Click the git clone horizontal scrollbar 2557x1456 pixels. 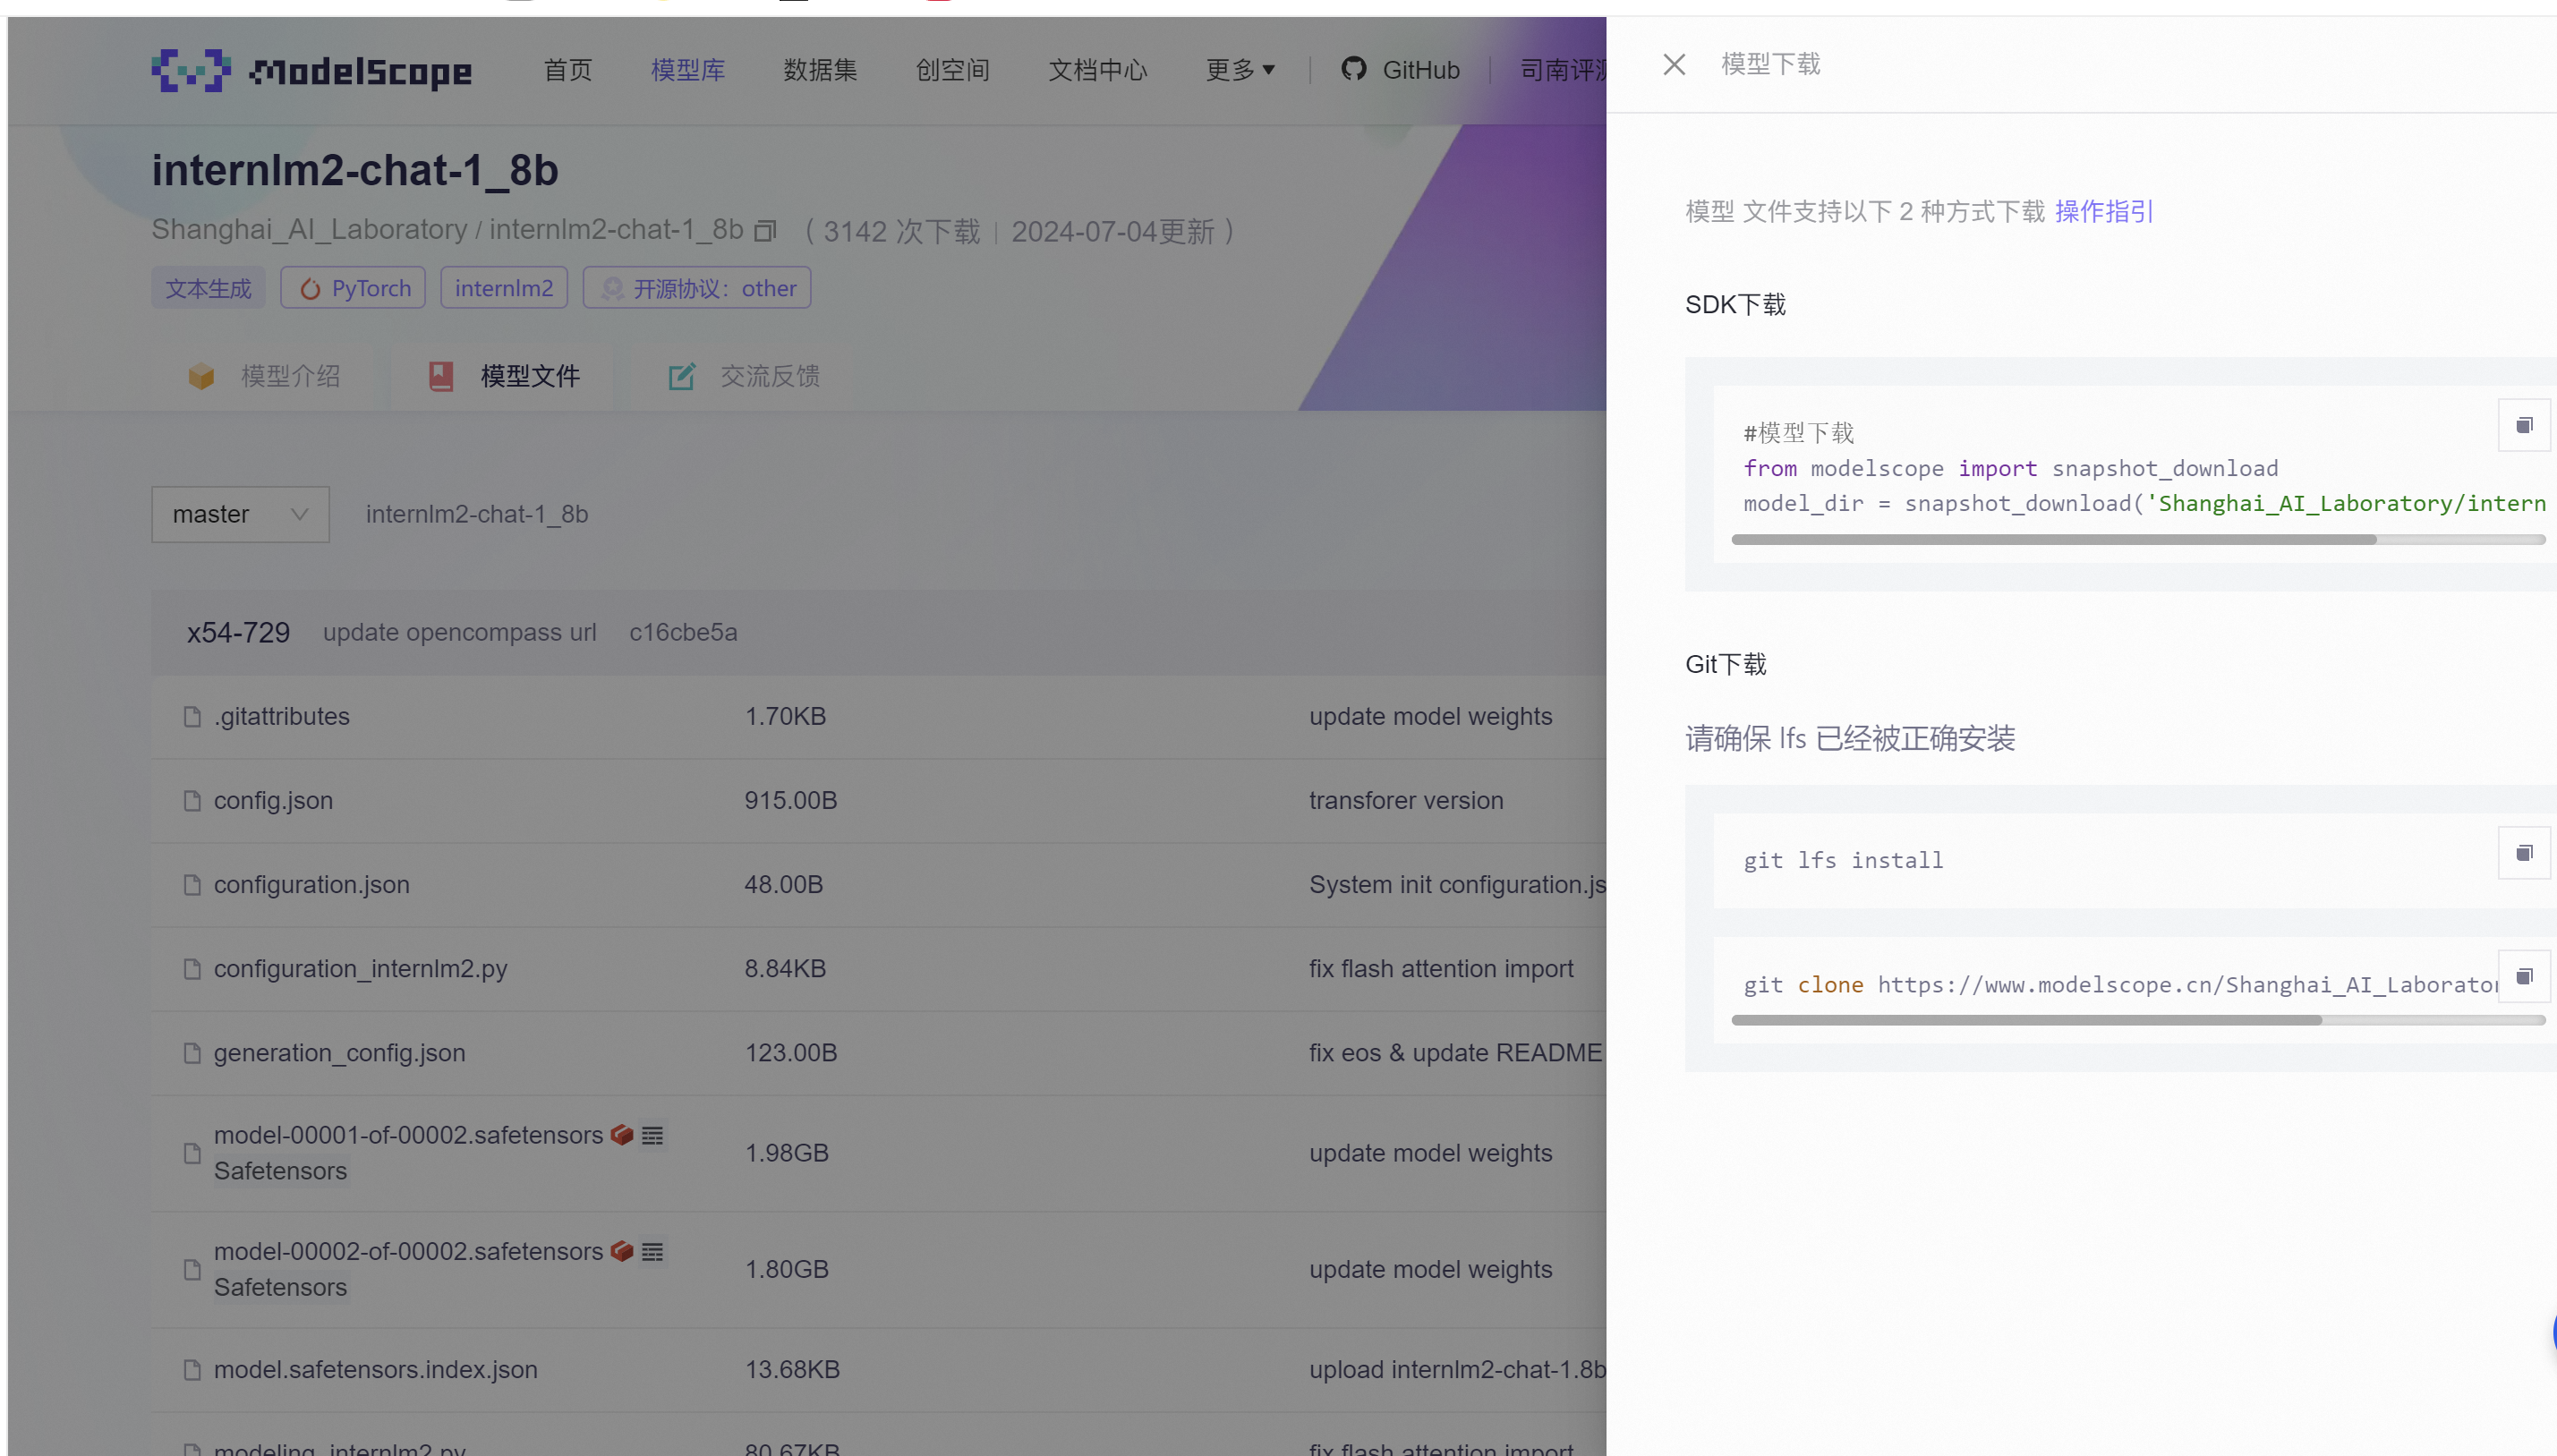click(x=2026, y=1020)
